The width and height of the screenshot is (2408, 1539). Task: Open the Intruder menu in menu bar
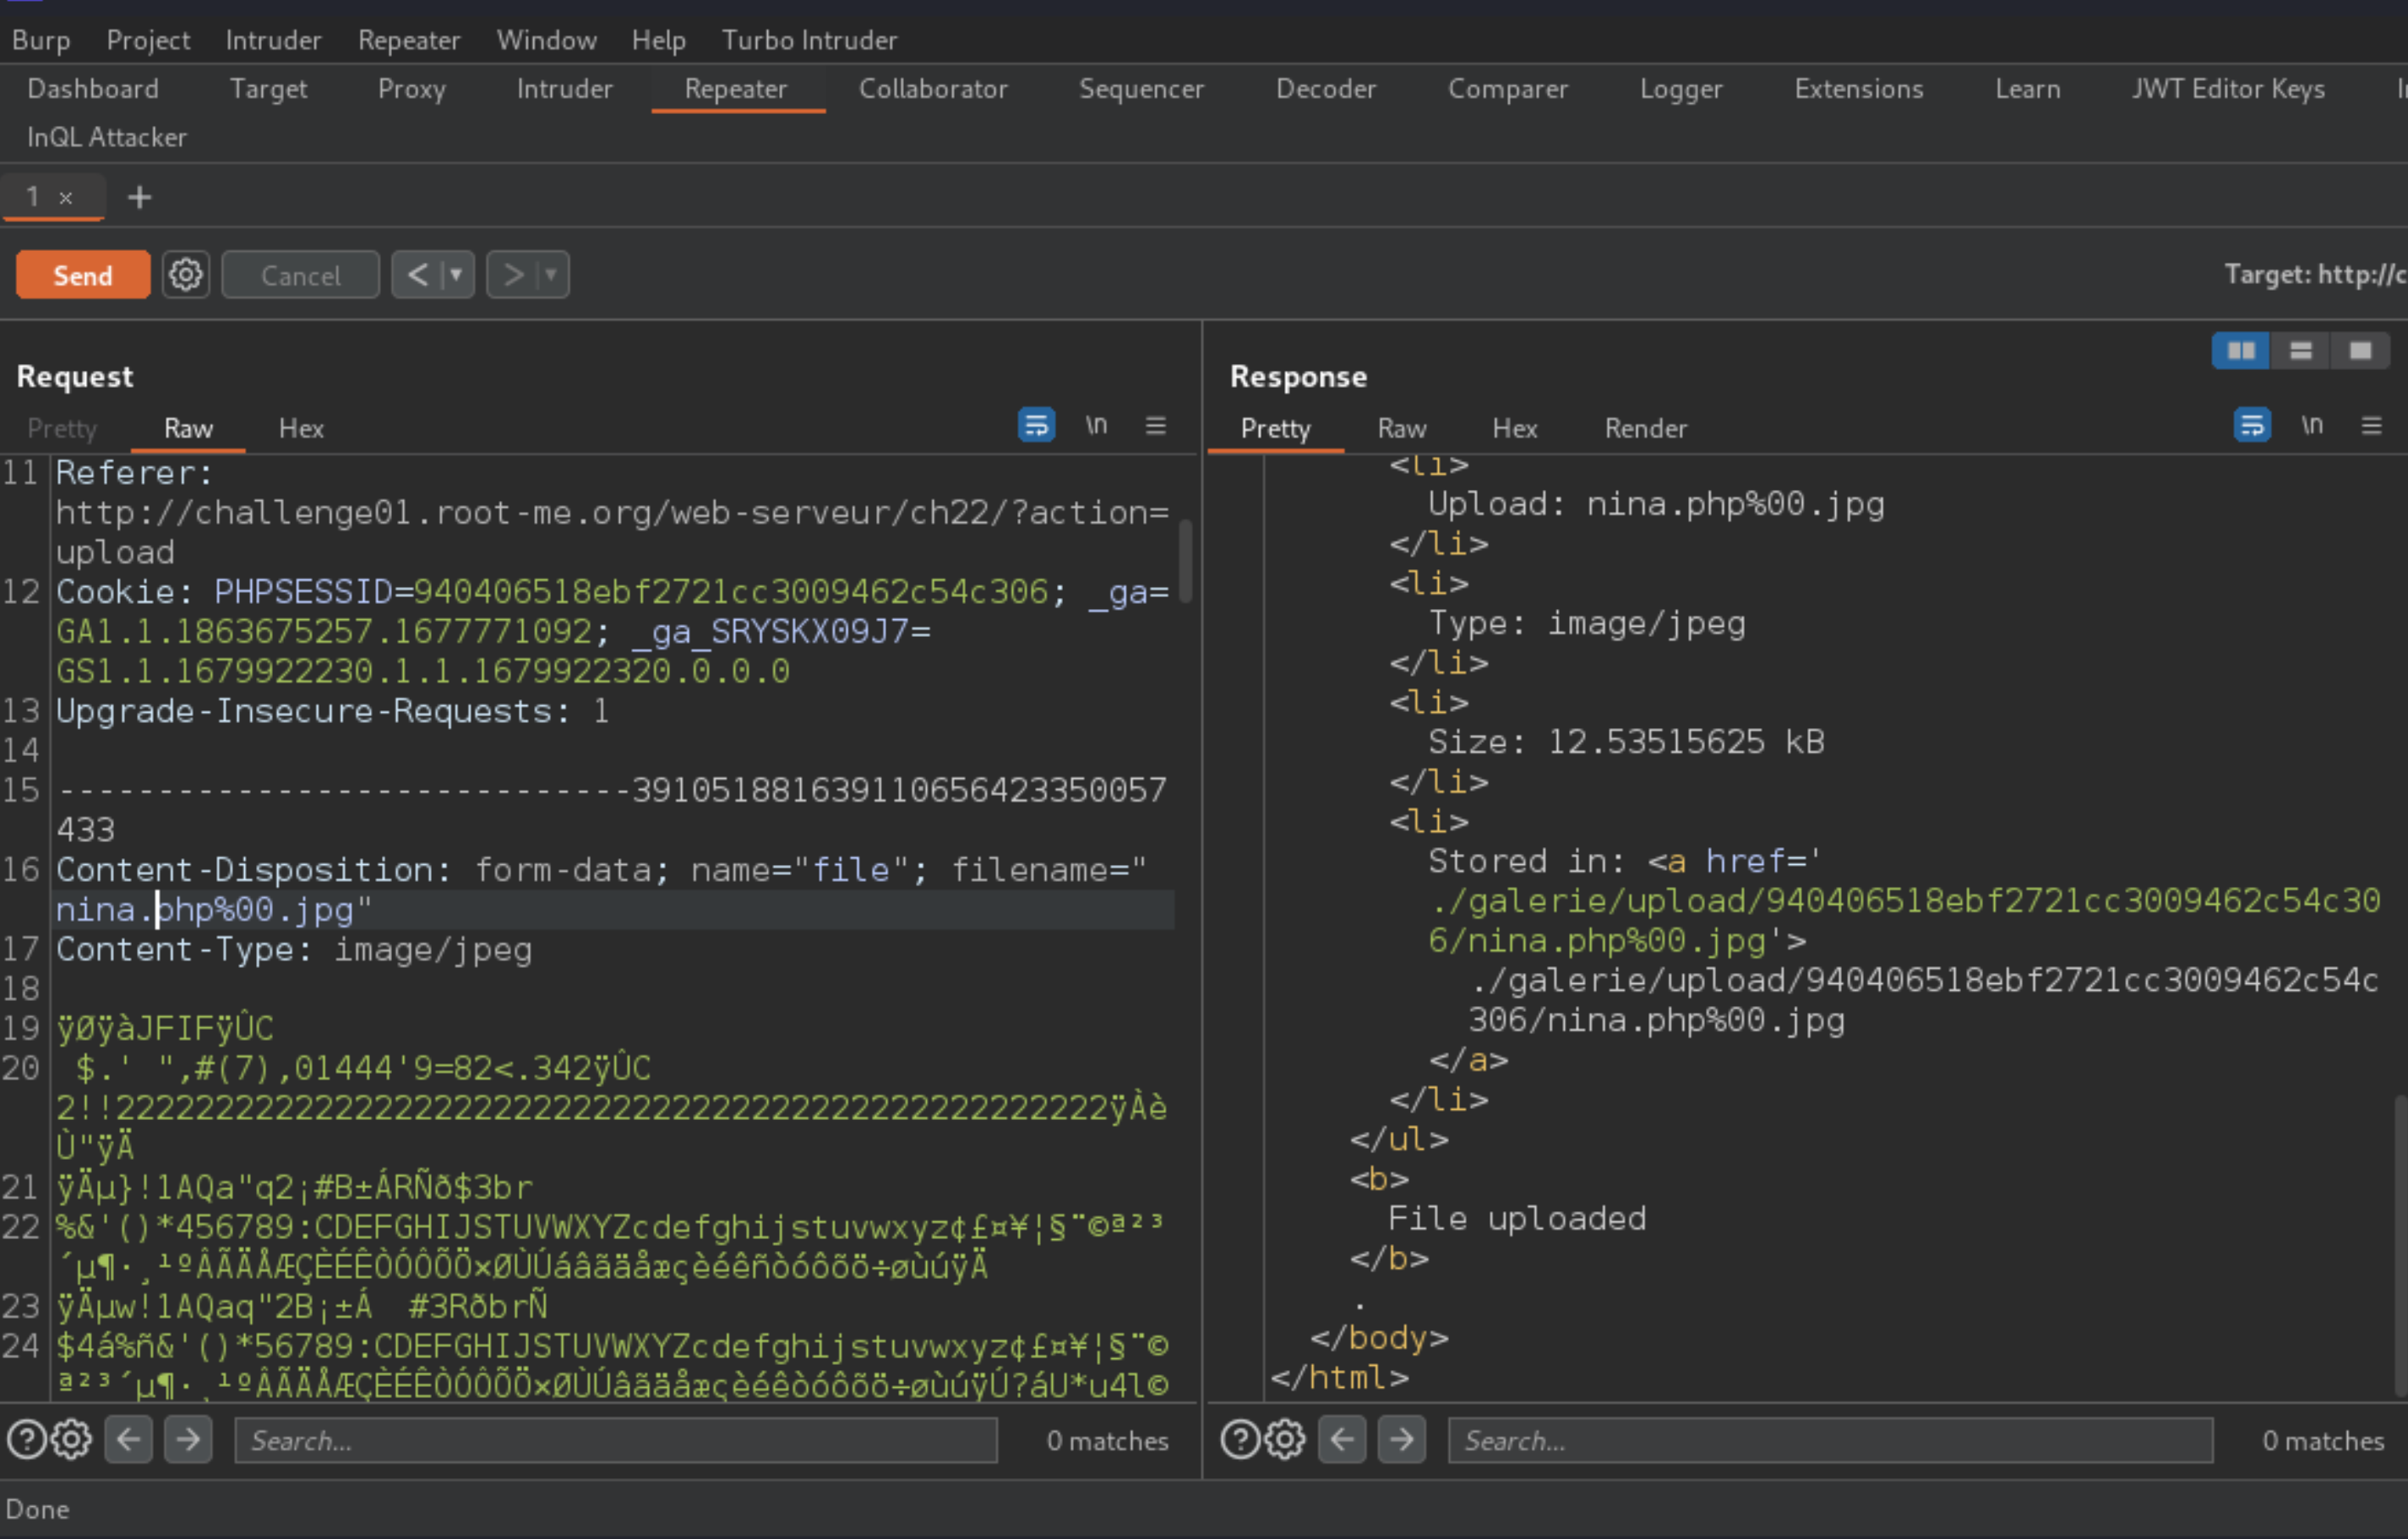pyautogui.click(x=273, y=40)
